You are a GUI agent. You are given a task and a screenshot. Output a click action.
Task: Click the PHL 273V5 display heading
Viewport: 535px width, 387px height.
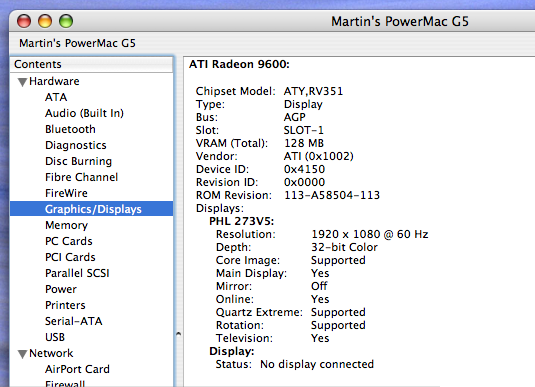(x=242, y=221)
